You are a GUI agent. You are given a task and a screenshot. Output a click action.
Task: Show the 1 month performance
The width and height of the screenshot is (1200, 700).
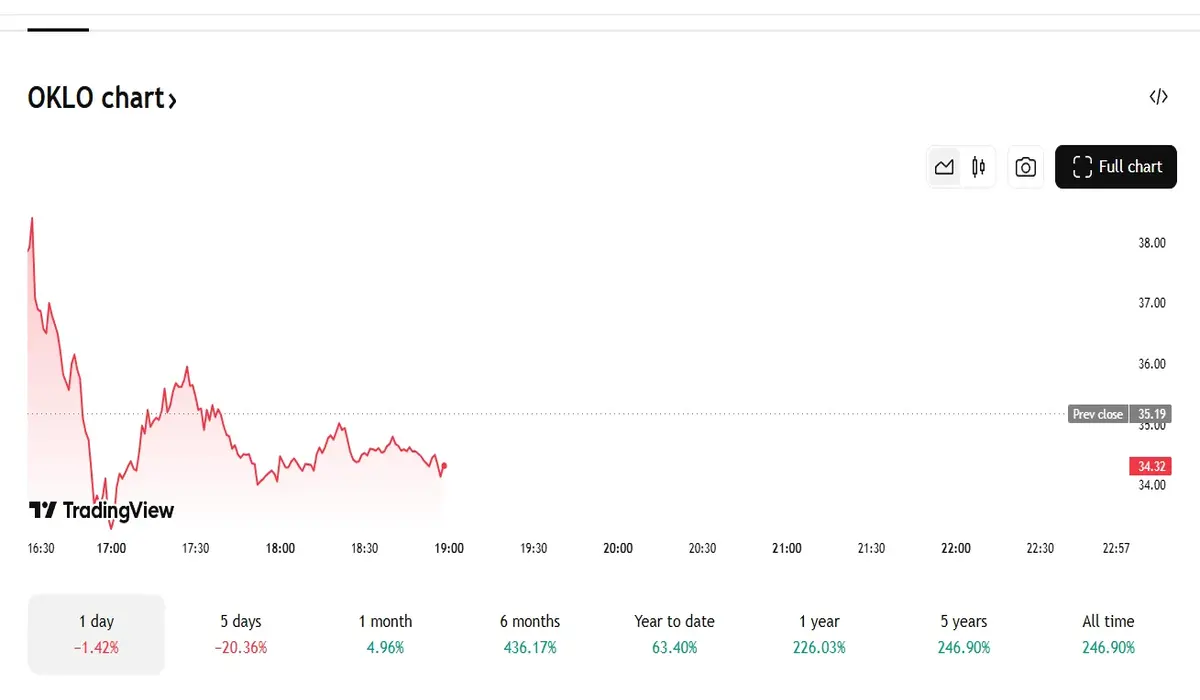point(385,634)
